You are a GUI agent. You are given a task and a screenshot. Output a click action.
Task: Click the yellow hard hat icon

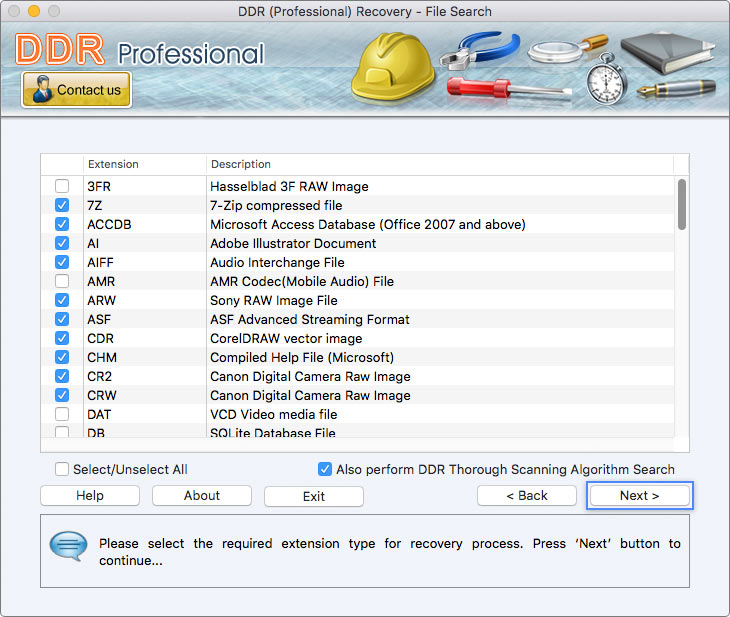[390, 65]
